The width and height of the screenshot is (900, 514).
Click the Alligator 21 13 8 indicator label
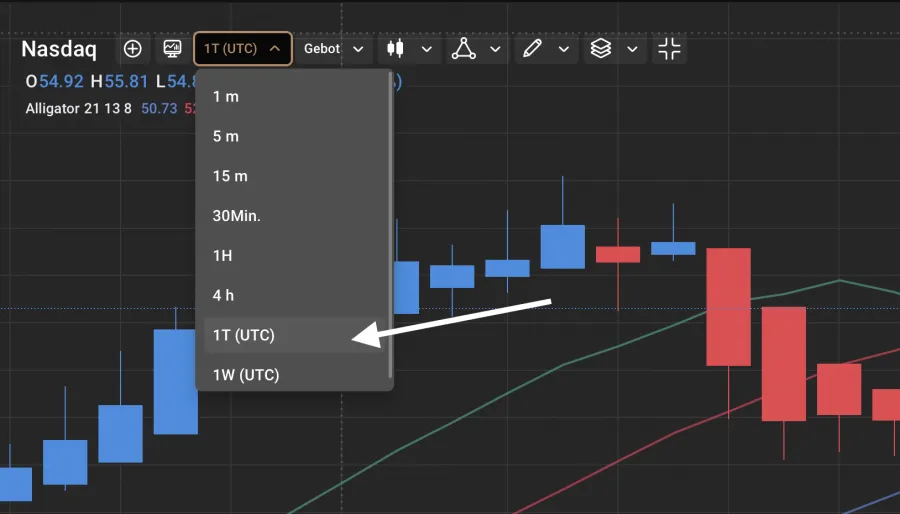click(x=79, y=108)
